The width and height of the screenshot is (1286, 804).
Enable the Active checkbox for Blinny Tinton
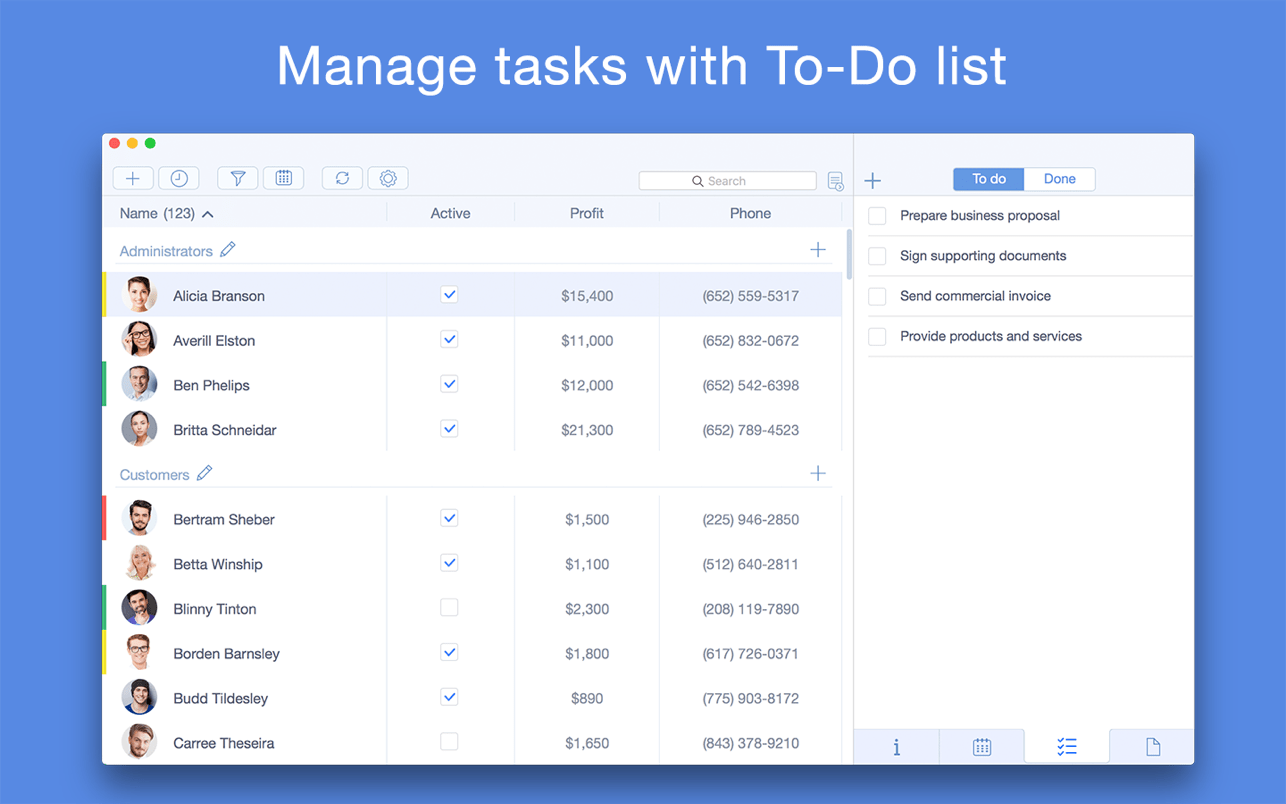[x=449, y=607]
